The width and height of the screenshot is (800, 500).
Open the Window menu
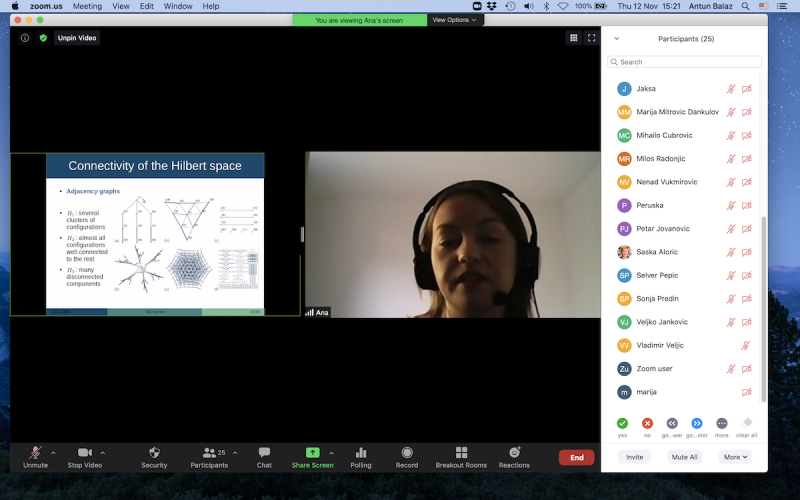pos(178,6)
